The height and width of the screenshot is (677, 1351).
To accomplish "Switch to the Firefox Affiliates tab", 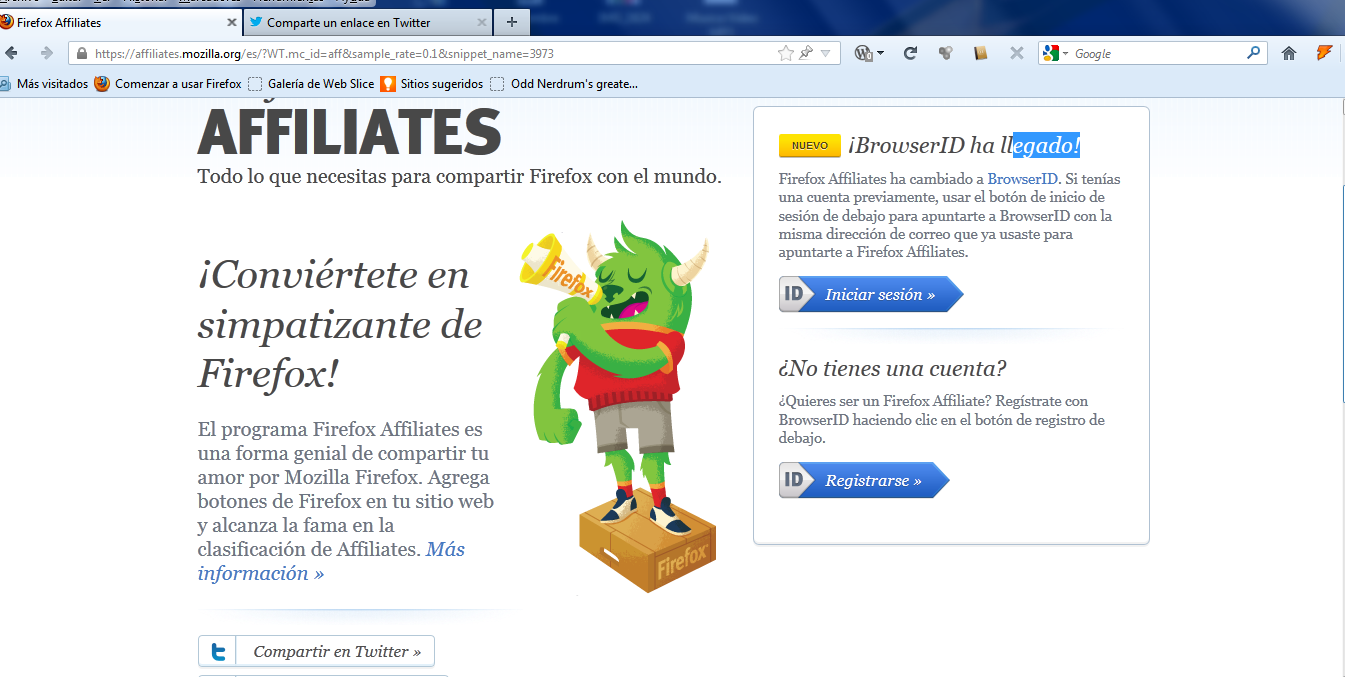I will (x=120, y=22).
